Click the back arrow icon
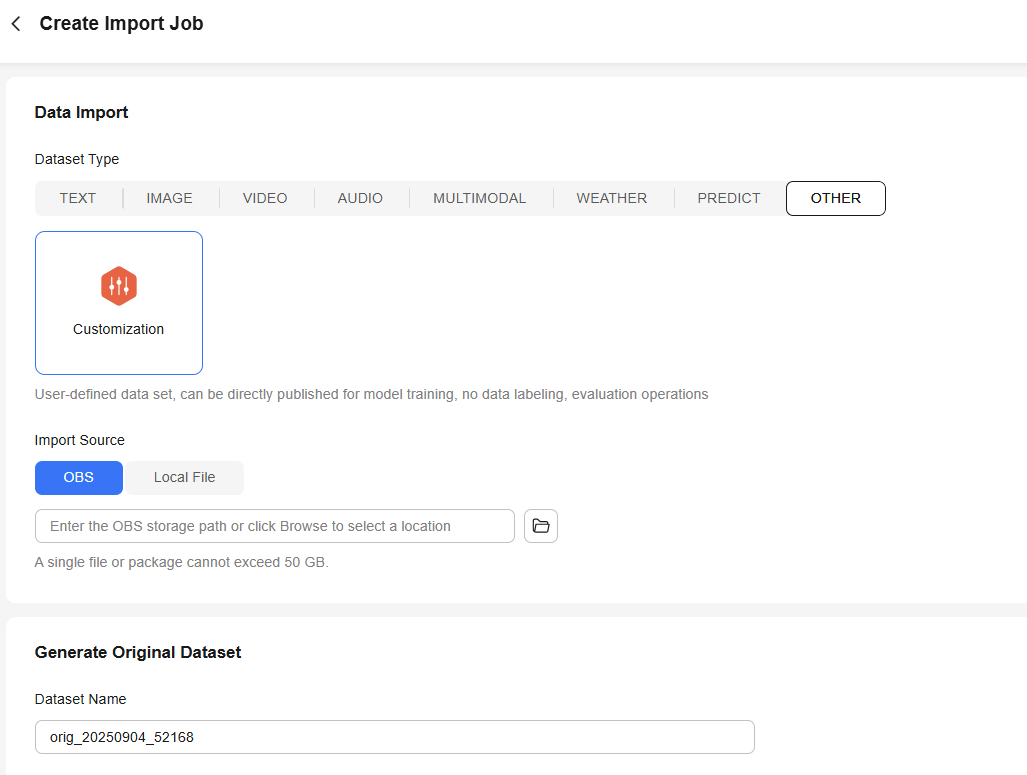 coord(16,24)
